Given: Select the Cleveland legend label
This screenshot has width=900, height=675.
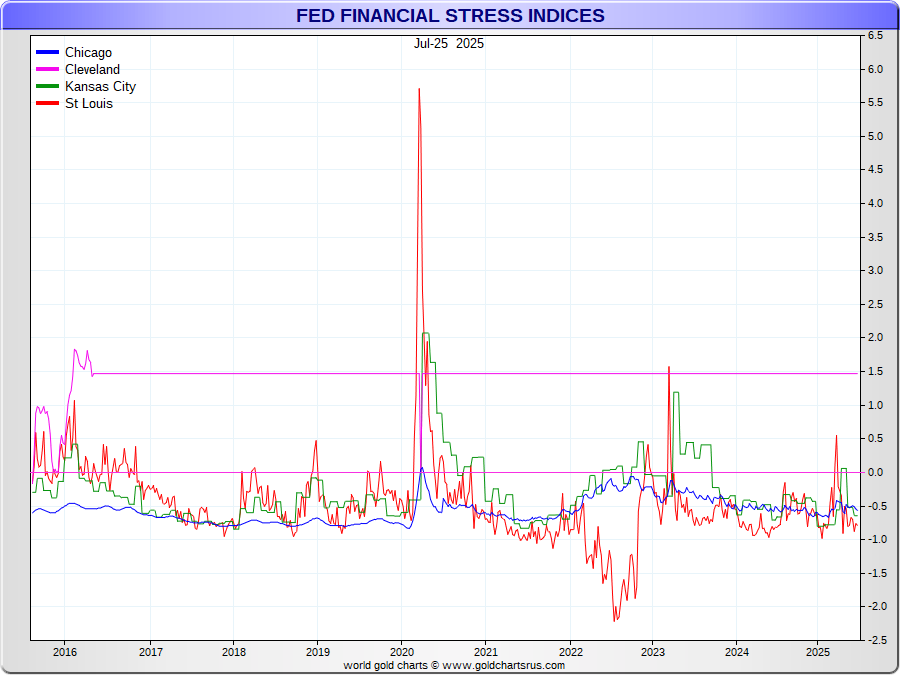Looking at the screenshot, I should pos(92,69).
